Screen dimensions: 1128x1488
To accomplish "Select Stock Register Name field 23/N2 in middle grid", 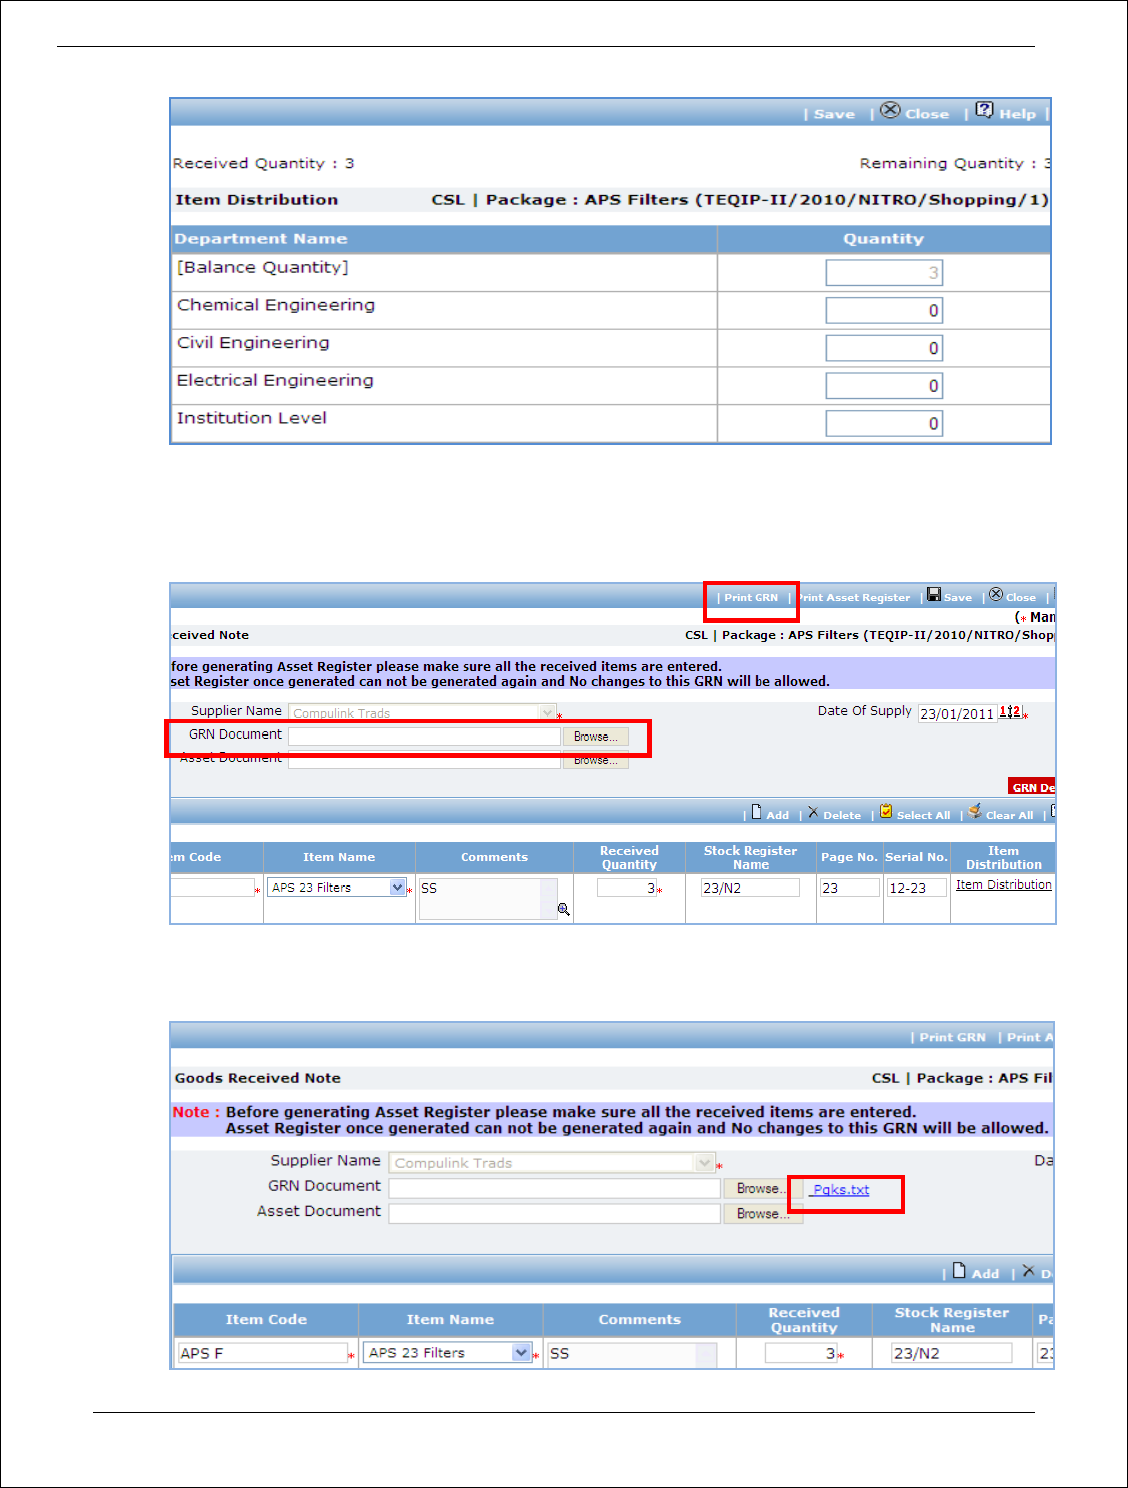I will pos(750,888).
